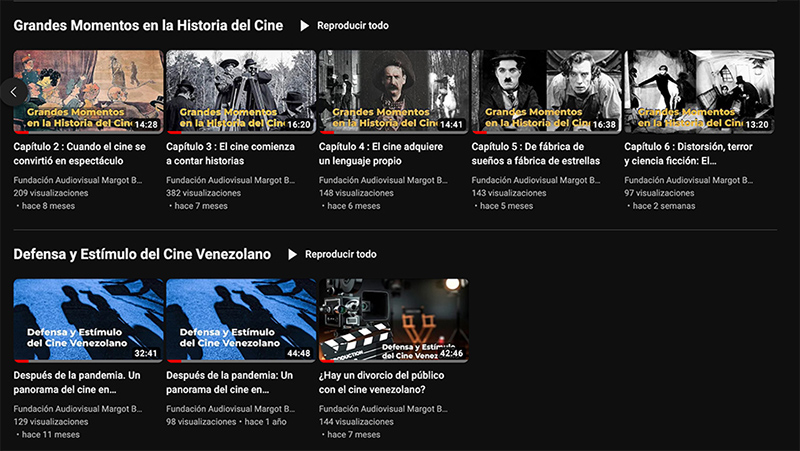Open title 'Capítulo 6 : Distorsión, terror y ciencia ficción'
This screenshot has width=800, height=451.
[688, 154]
